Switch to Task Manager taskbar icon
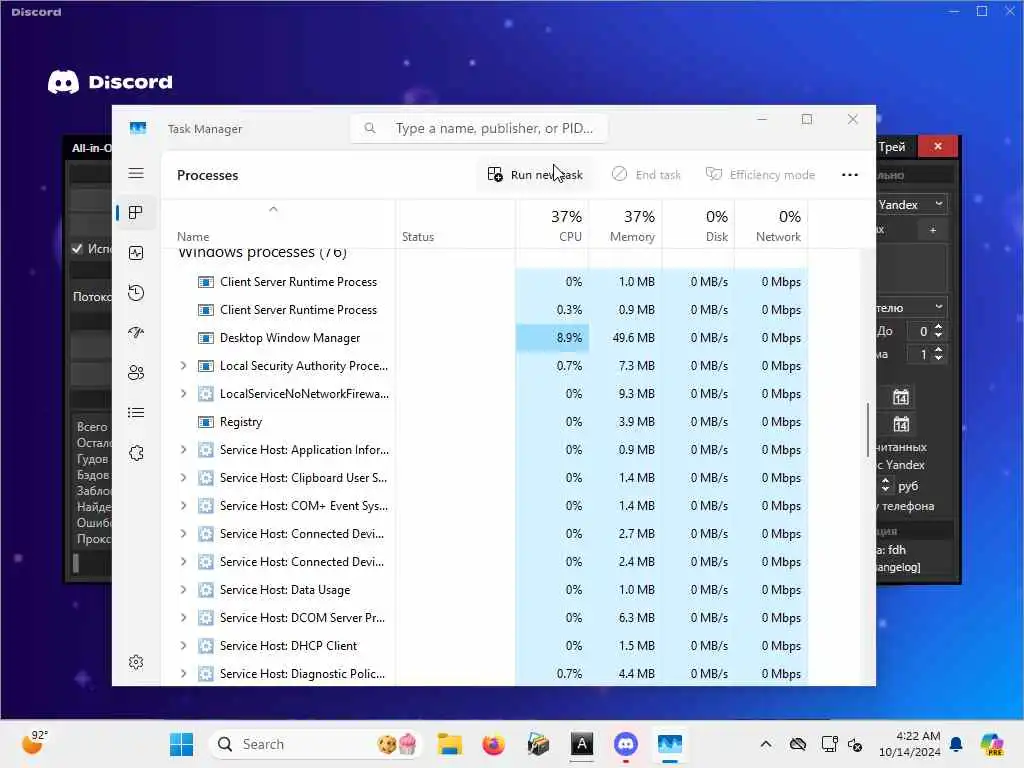 point(670,744)
